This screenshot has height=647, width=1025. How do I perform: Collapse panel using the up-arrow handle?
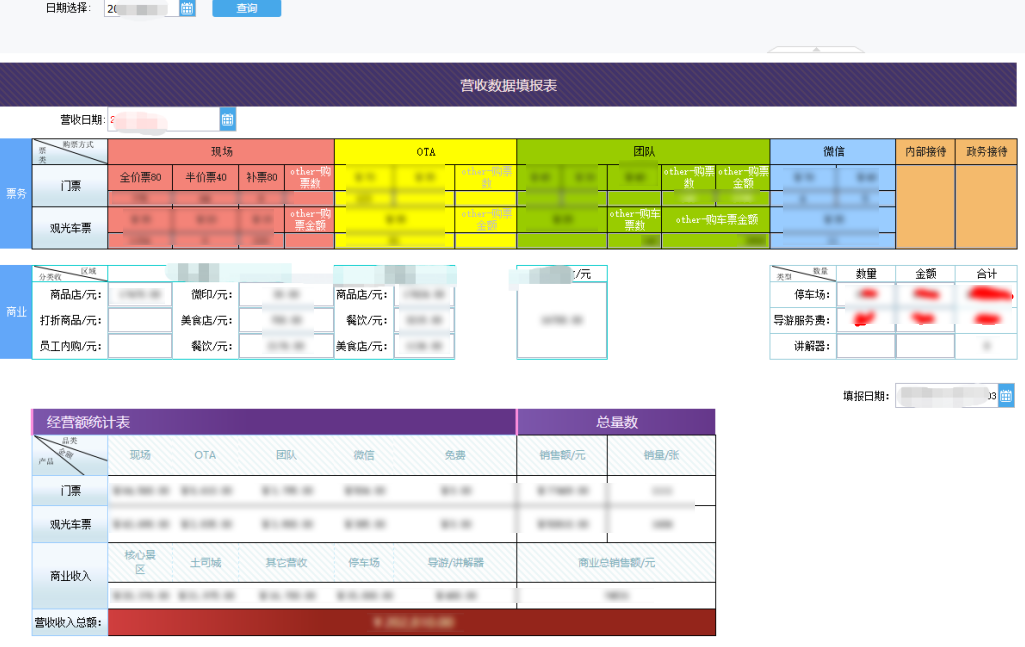(816, 49)
